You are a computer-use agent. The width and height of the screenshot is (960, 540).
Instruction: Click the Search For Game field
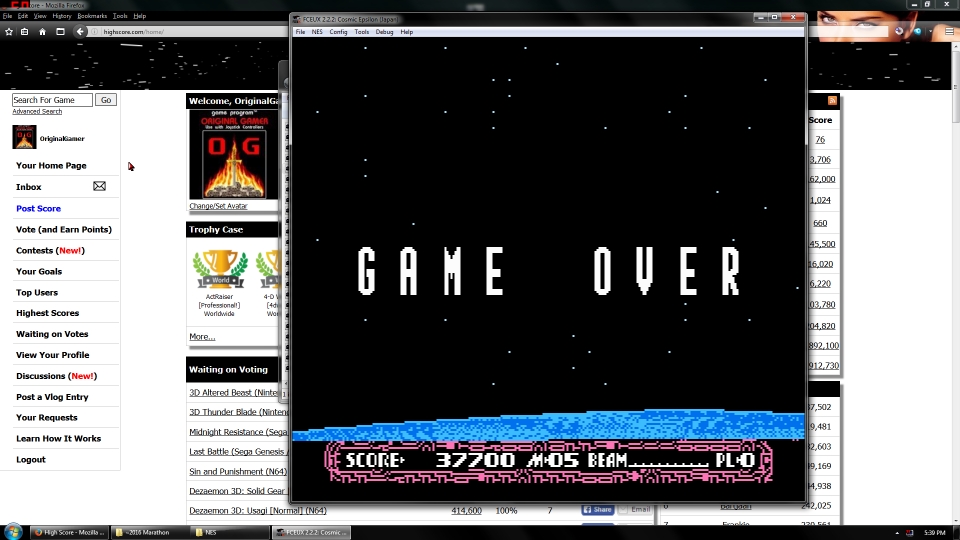click(52, 100)
